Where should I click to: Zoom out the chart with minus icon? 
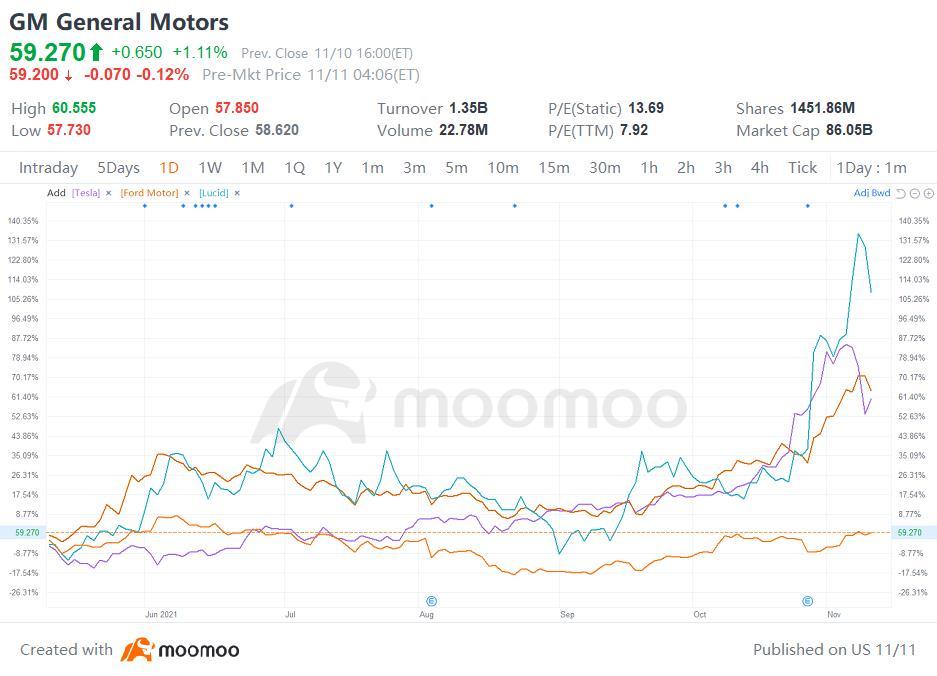point(914,193)
